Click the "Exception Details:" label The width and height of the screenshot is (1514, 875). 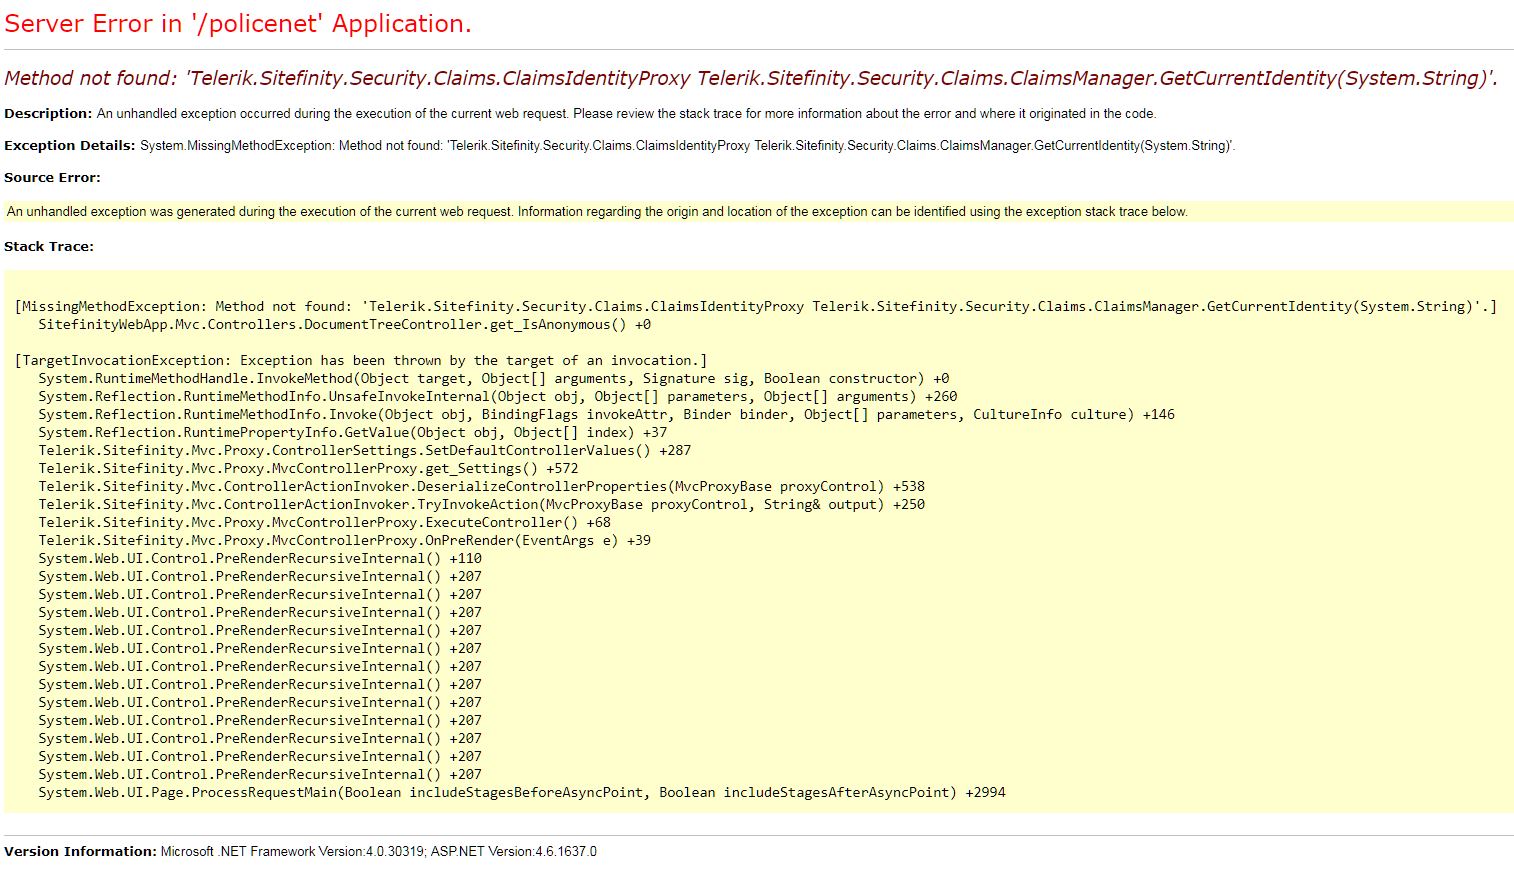[x=69, y=145]
